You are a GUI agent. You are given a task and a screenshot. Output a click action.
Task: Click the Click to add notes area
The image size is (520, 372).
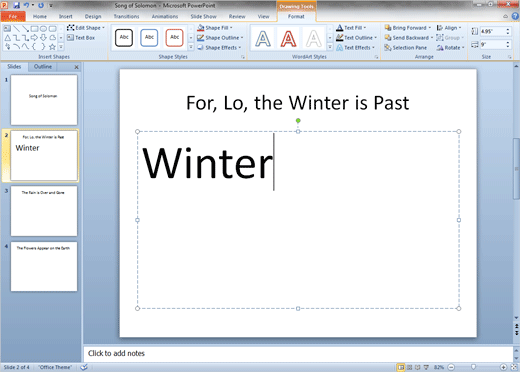(x=298, y=353)
